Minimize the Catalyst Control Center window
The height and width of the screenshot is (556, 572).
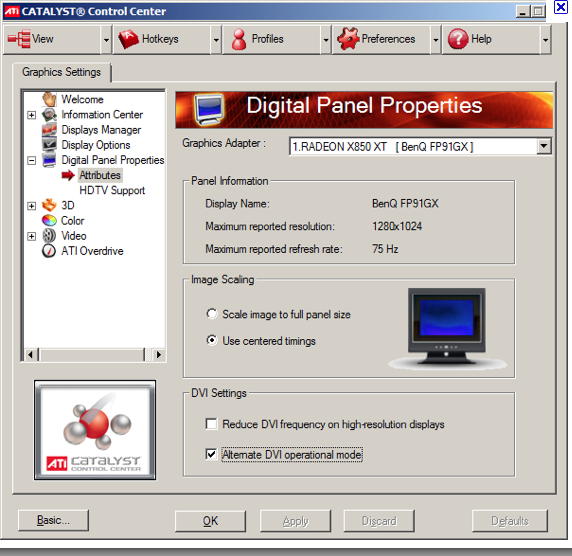tap(523, 11)
